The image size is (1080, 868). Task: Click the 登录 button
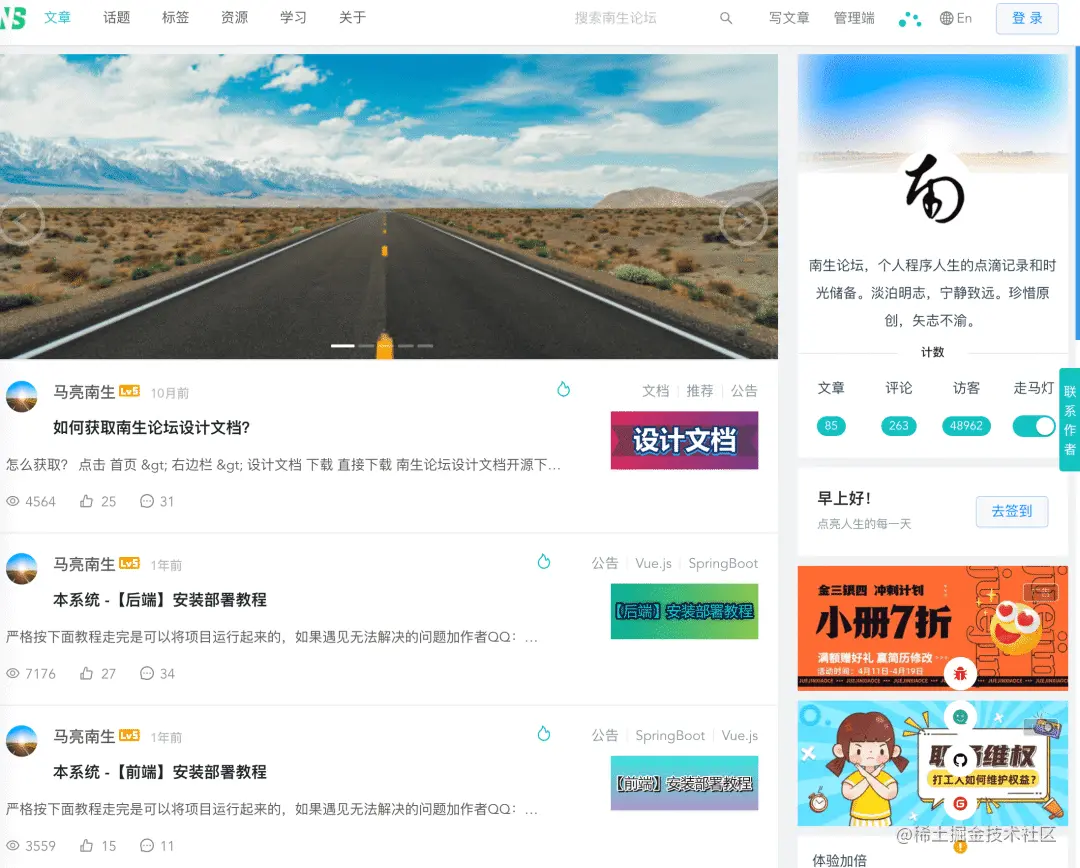point(1026,18)
